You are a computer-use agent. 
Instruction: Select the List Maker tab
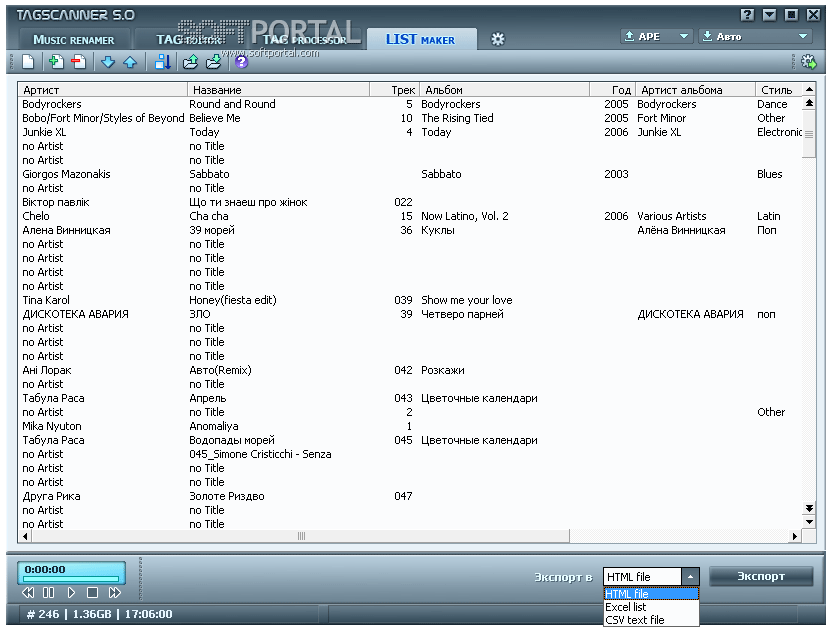pyautogui.click(x=420, y=40)
